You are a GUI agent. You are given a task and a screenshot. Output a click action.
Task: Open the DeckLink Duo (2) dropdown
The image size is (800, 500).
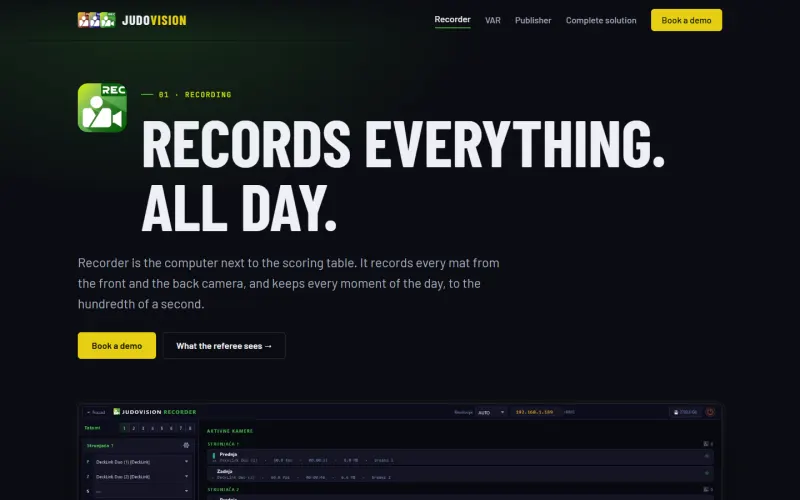[141, 477]
